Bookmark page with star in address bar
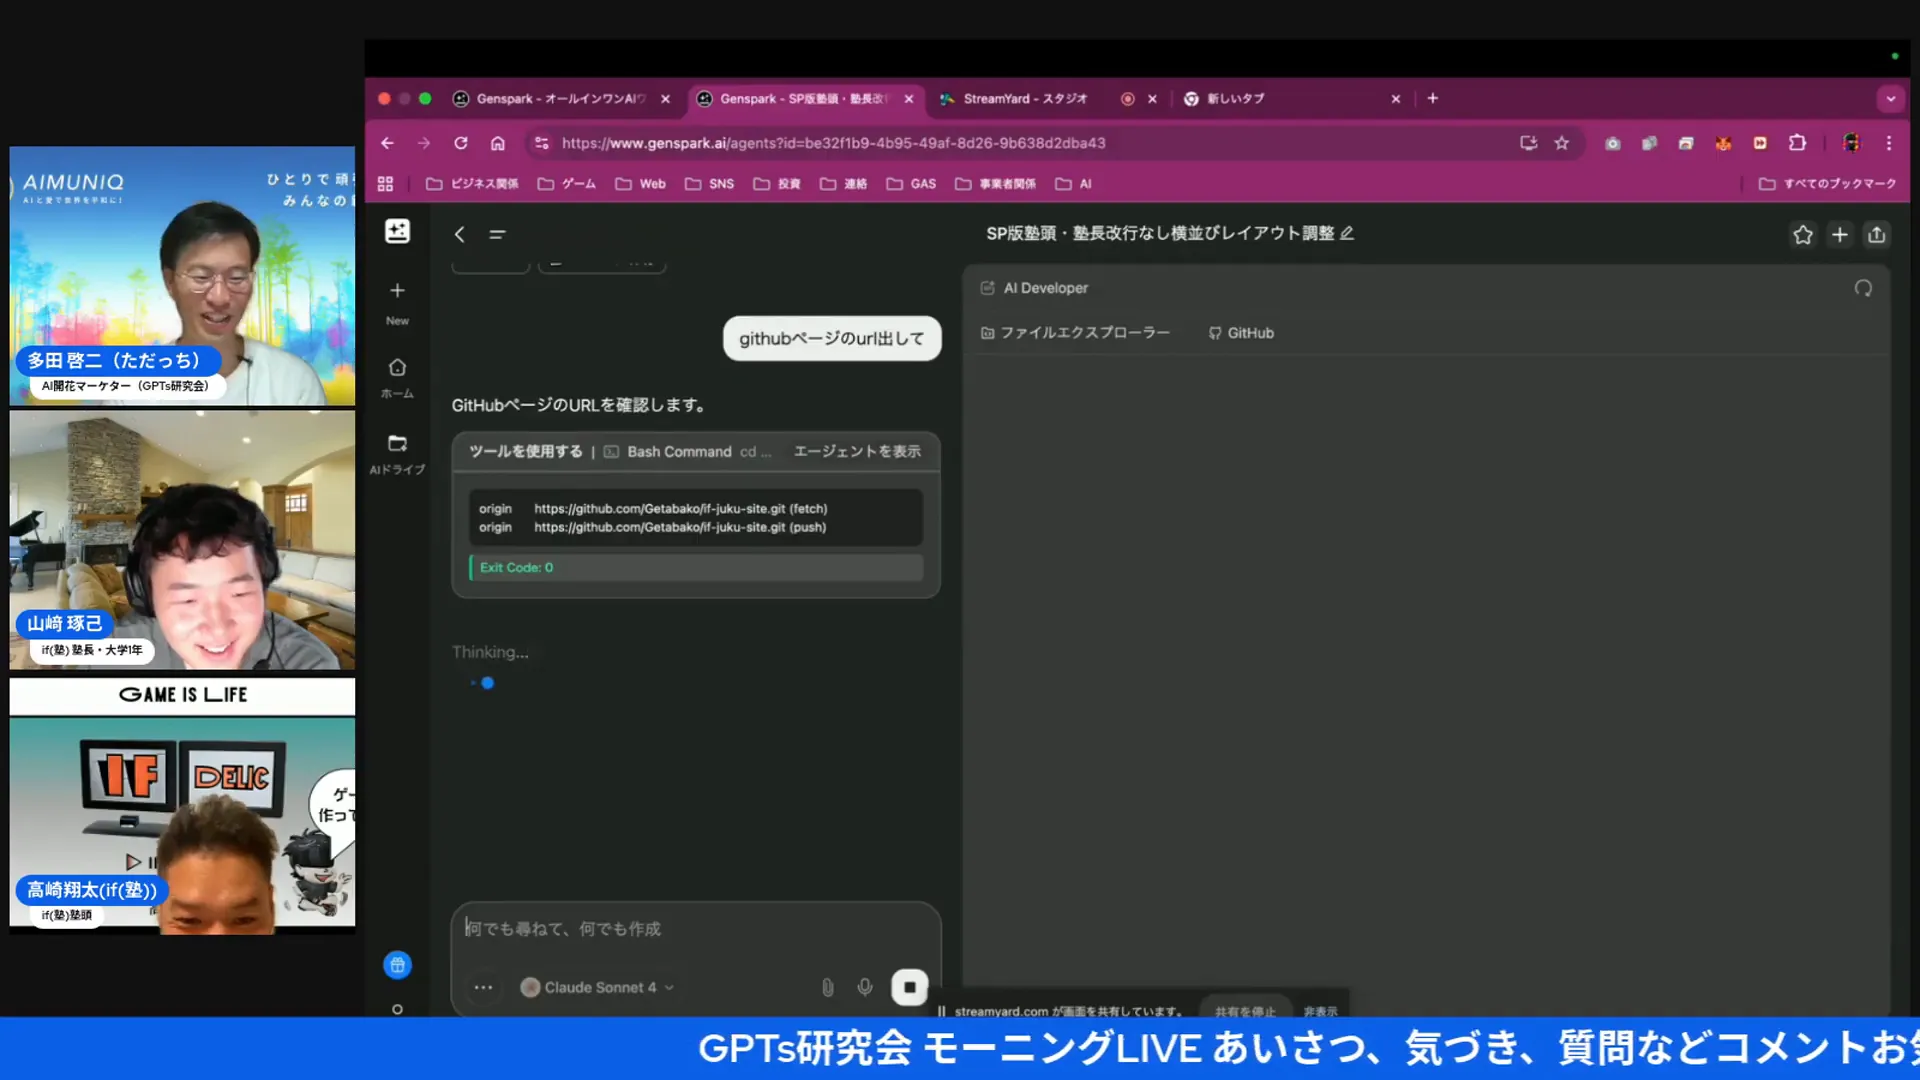The width and height of the screenshot is (1920, 1080). click(x=1561, y=143)
